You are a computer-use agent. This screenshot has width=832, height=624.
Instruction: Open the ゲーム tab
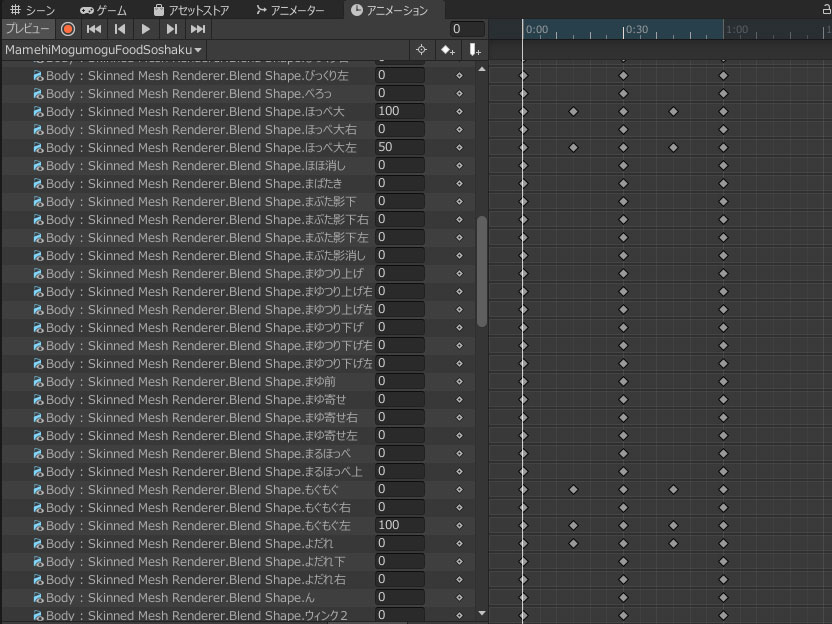coord(103,10)
